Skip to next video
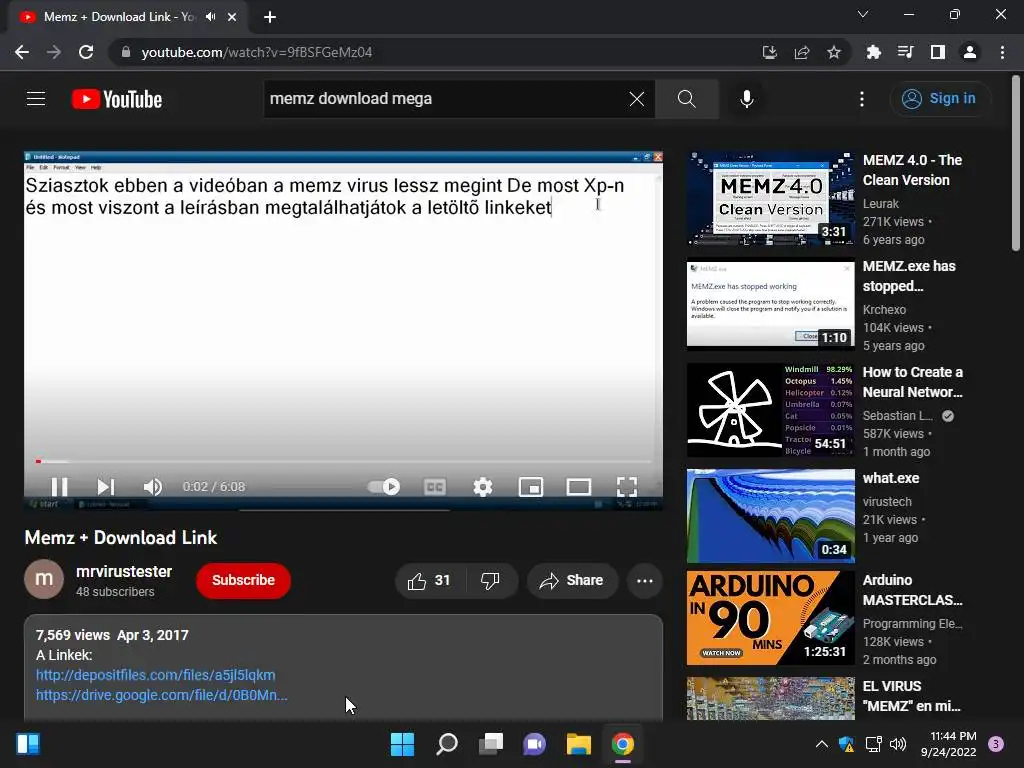 click(106, 487)
